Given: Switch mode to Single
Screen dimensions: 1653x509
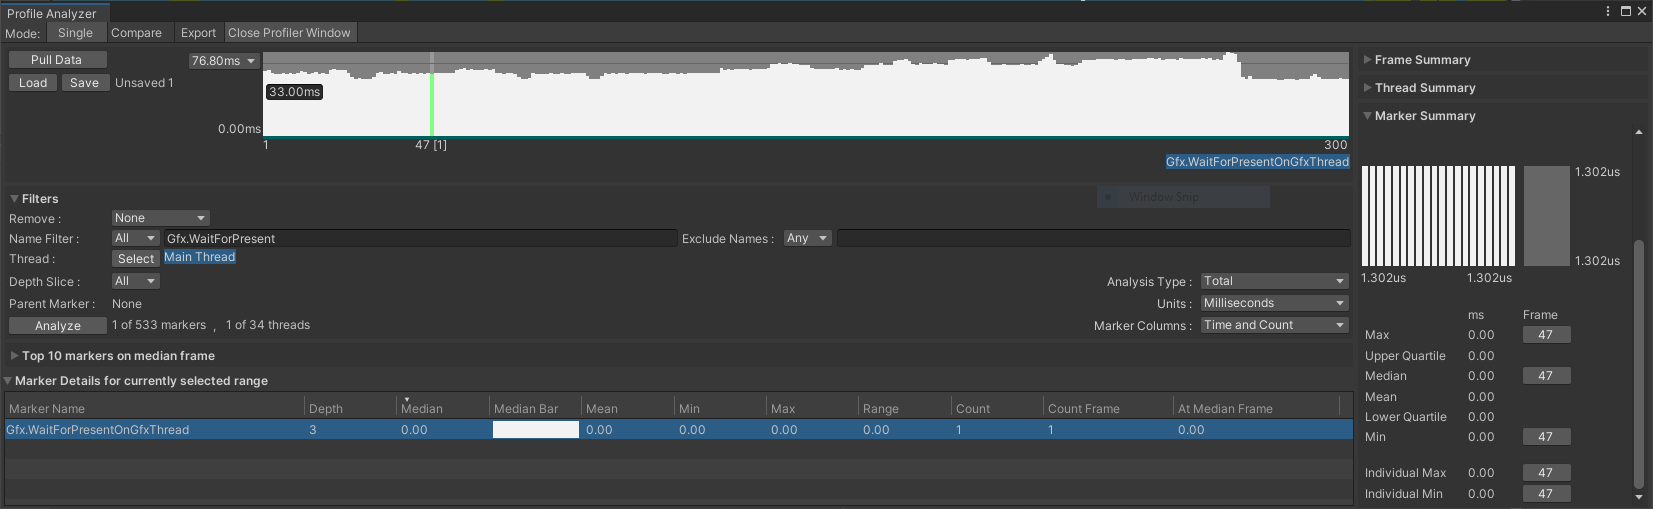Looking at the screenshot, I should (x=75, y=33).
